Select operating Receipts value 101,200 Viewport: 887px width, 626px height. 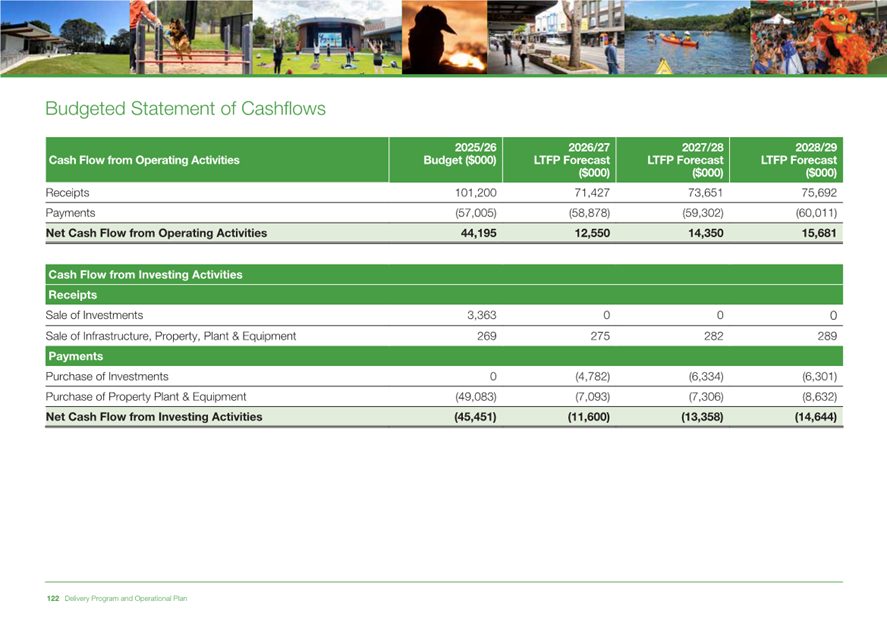[x=476, y=193]
